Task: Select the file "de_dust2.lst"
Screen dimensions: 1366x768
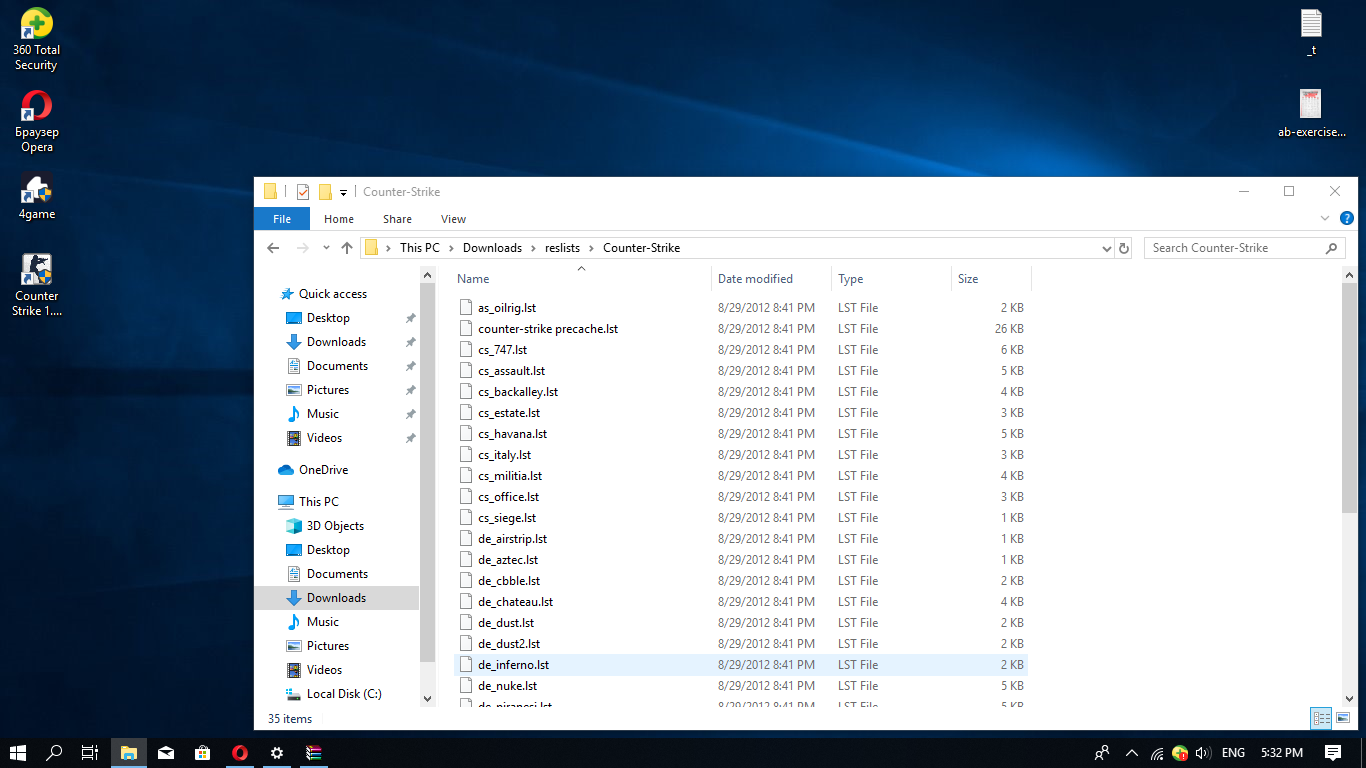Action: (x=509, y=644)
